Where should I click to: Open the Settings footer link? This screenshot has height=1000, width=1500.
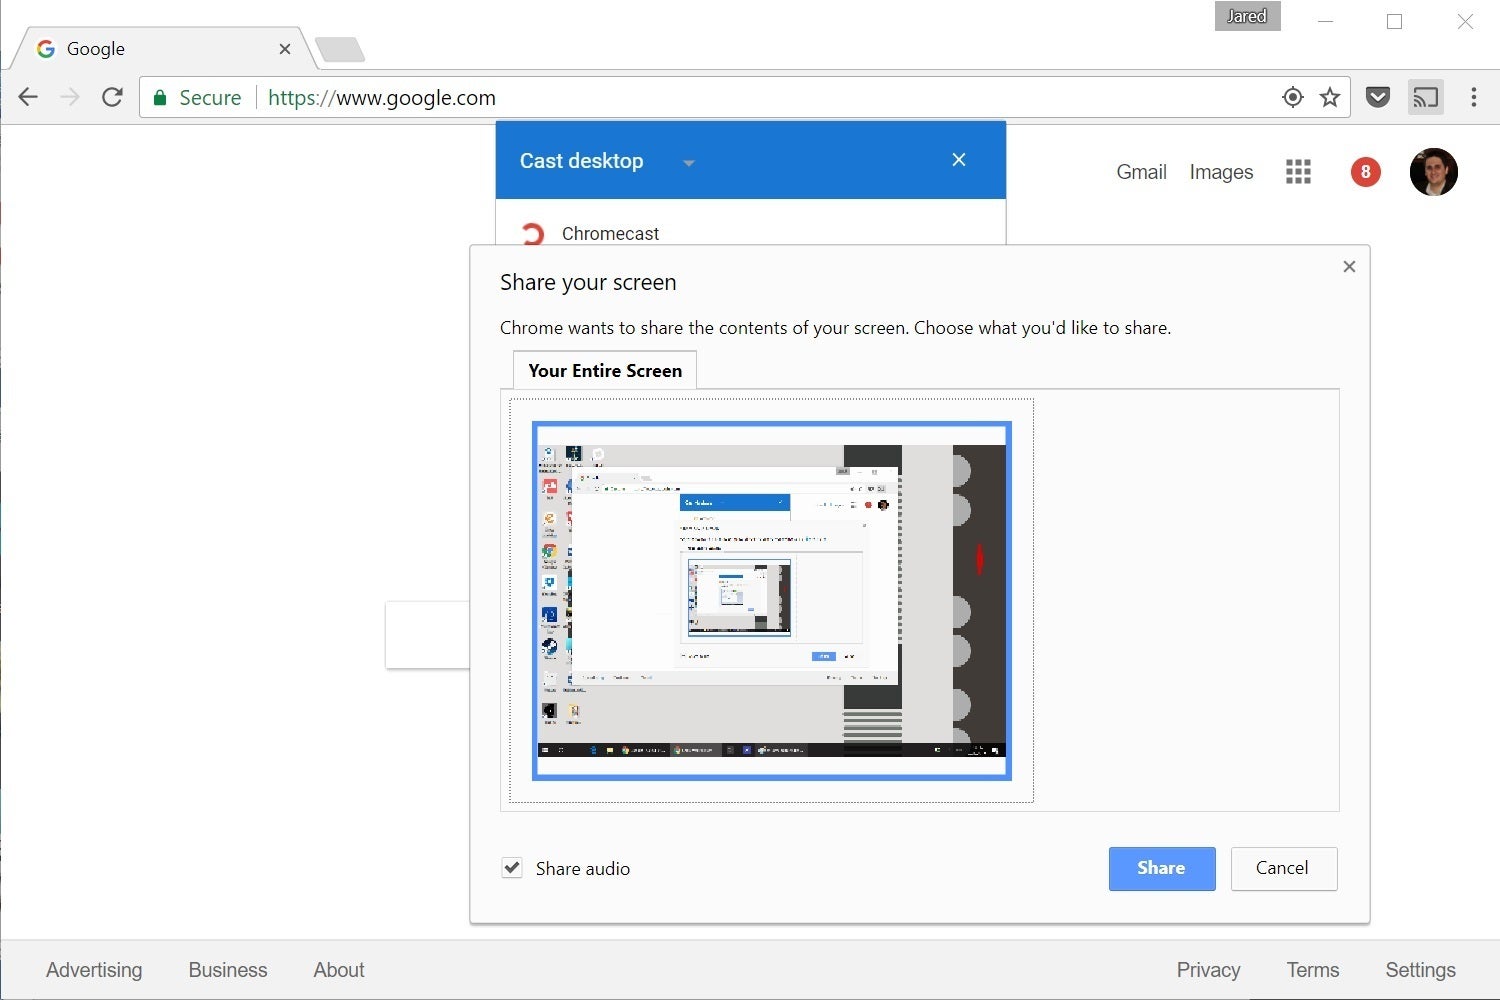(1420, 970)
